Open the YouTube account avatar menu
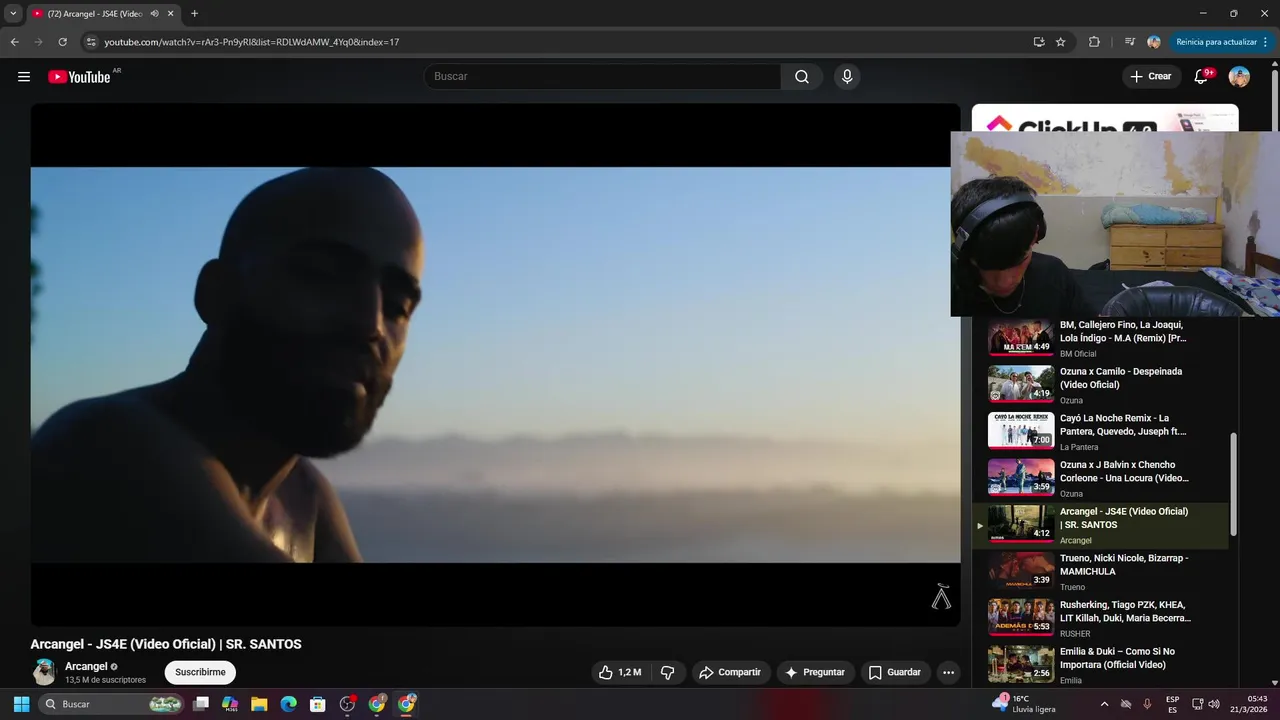The height and width of the screenshot is (720, 1280). 1239,77
